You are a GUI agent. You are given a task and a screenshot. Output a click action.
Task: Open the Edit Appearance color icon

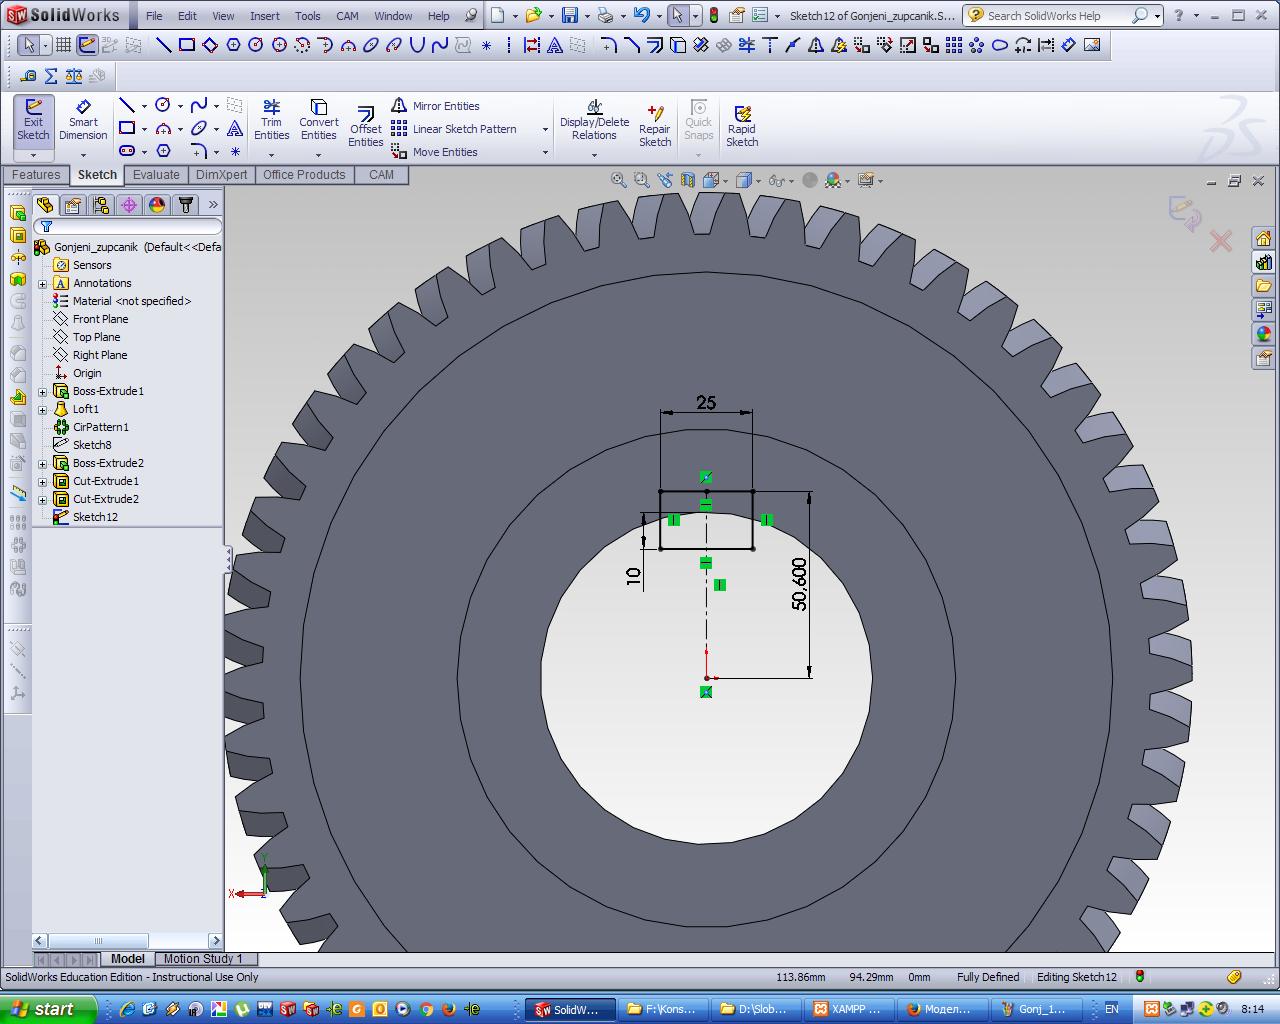[833, 180]
